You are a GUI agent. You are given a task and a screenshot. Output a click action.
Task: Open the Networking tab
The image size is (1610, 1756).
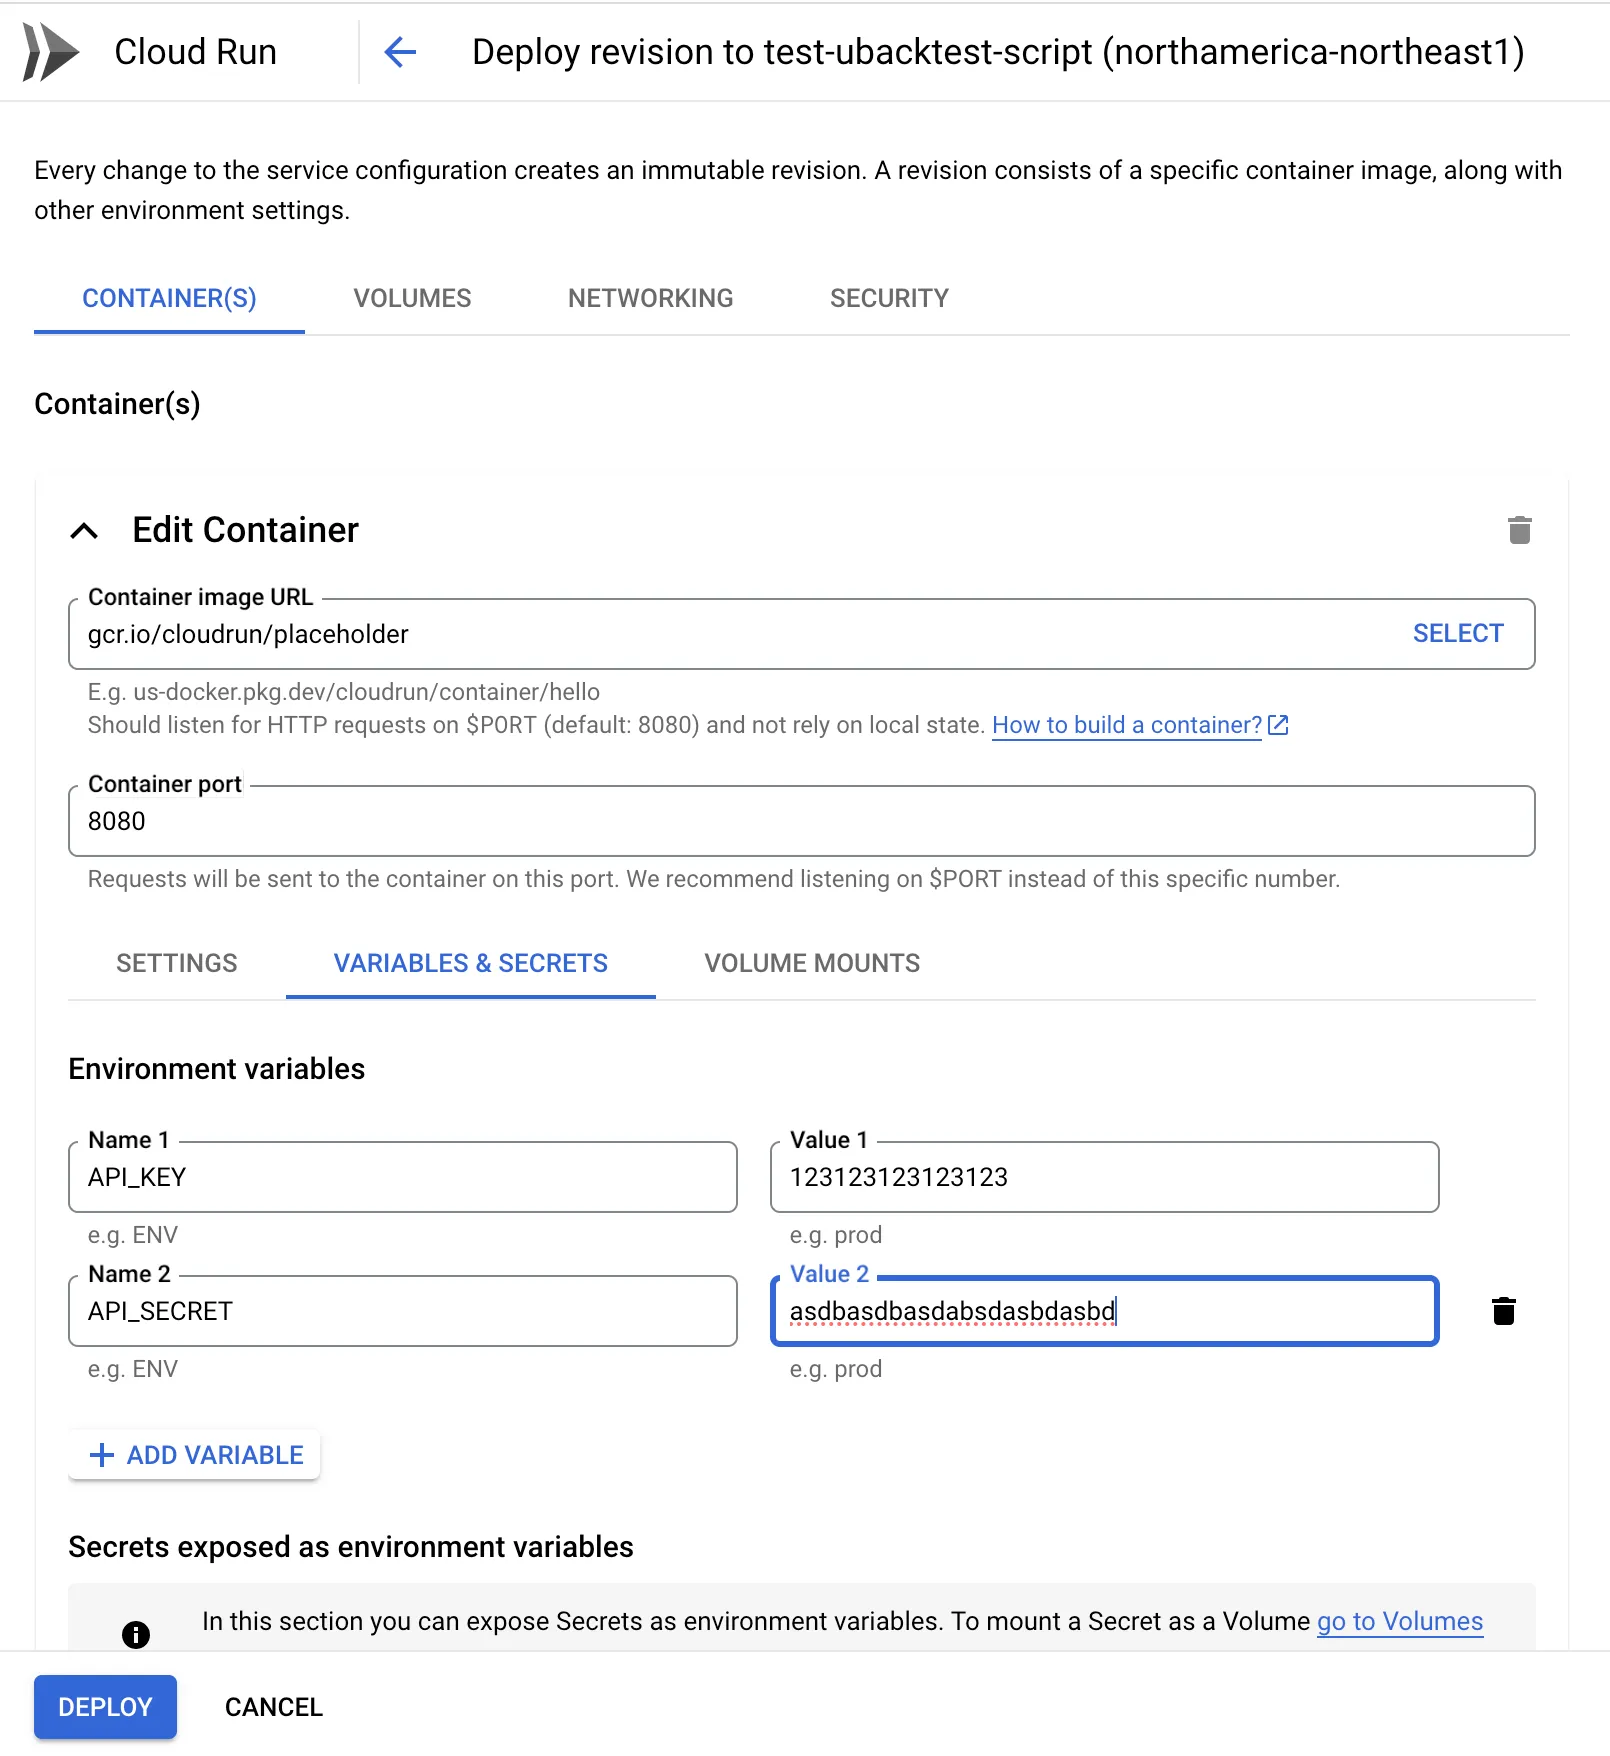click(x=650, y=298)
